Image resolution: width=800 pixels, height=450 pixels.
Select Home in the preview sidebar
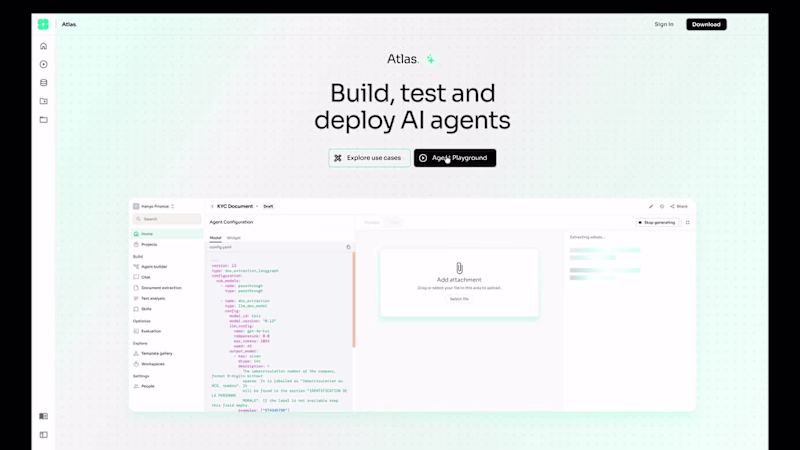pyautogui.click(x=167, y=234)
